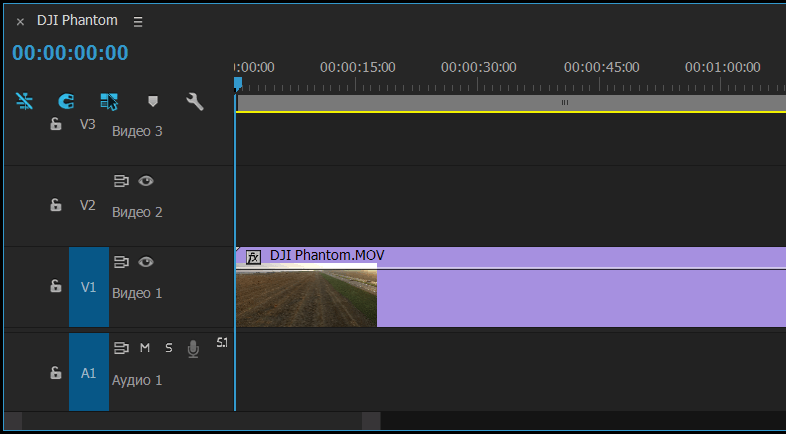The height and width of the screenshot is (434, 786).
Task: Click the blue playhead marker on ruler
Action: coord(238,84)
